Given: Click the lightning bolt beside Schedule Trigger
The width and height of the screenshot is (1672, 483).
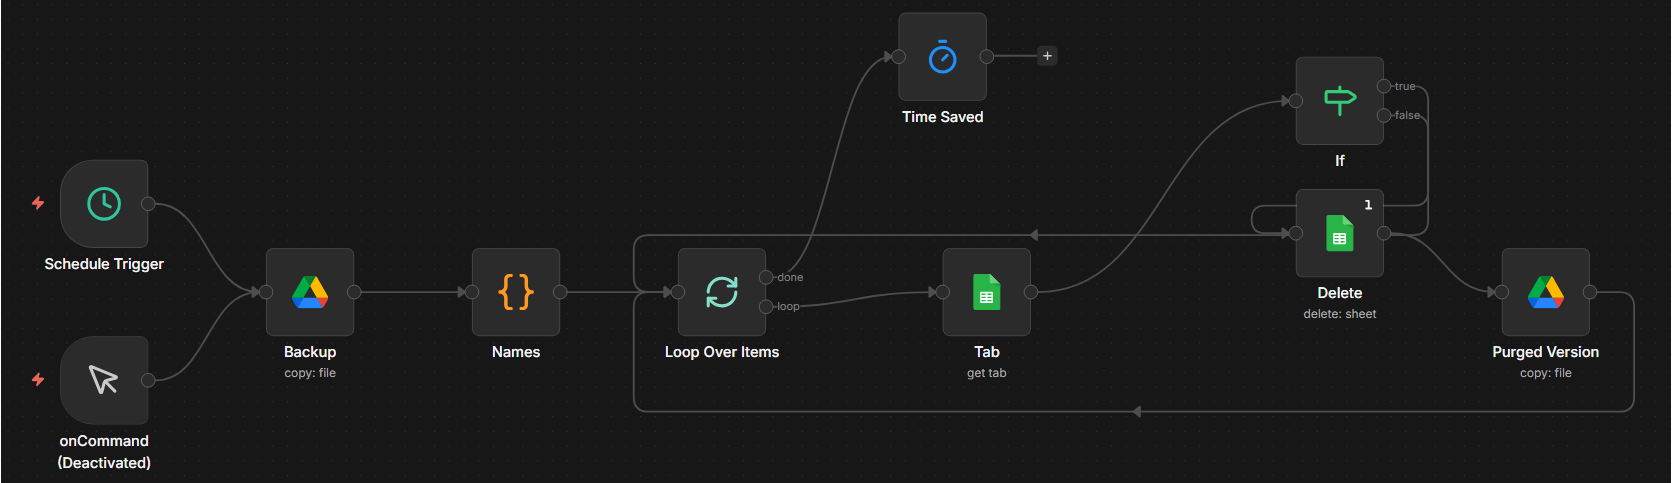Looking at the screenshot, I should 38,203.
